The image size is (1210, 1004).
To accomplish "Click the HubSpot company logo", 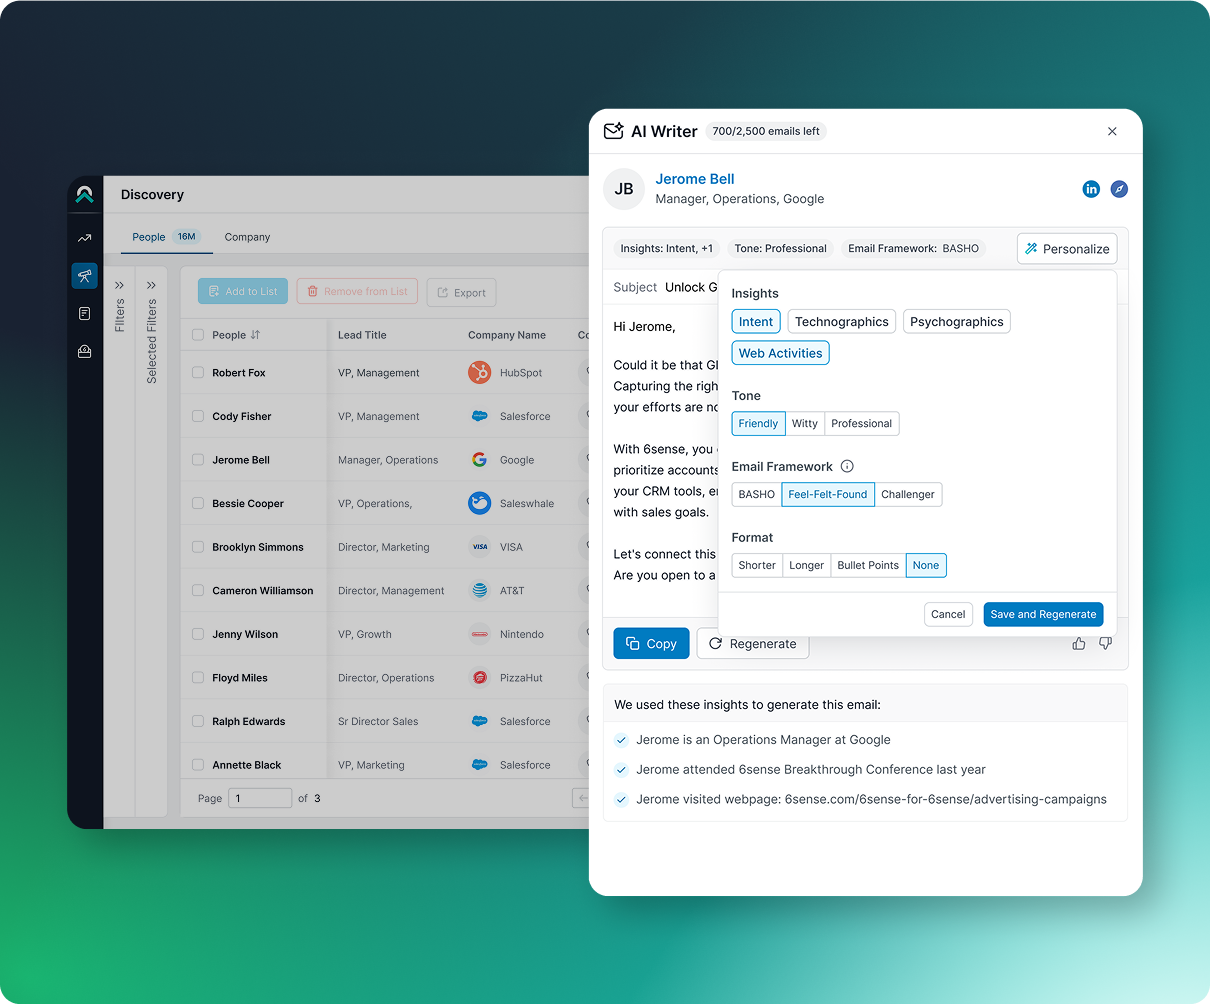I will tap(480, 373).
